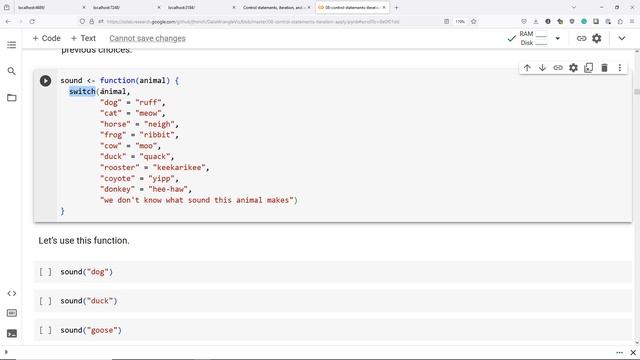Viewport: 640px width, 360px height.
Task: Move the cell up with arrow icon
Action: [527, 68]
